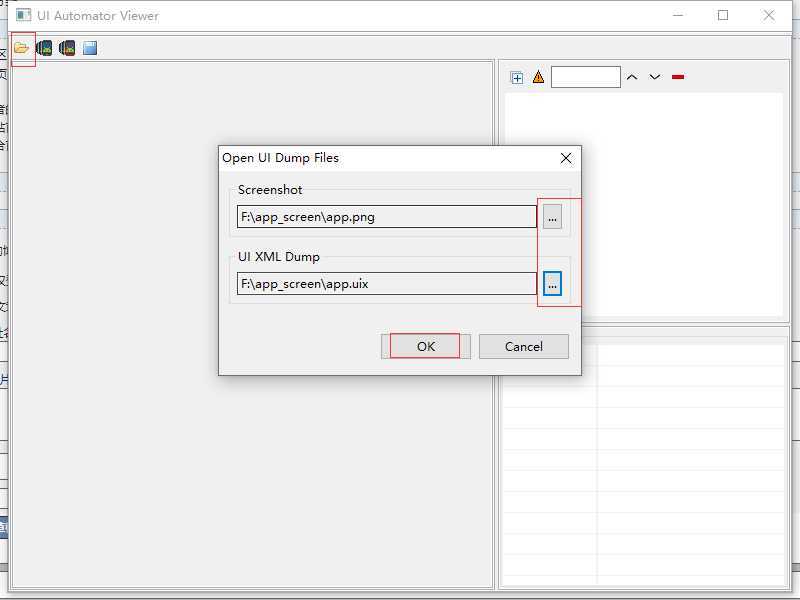Confirm the dialog with OK
This screenshot has height=600, width=800.
(x=426, y=346)
